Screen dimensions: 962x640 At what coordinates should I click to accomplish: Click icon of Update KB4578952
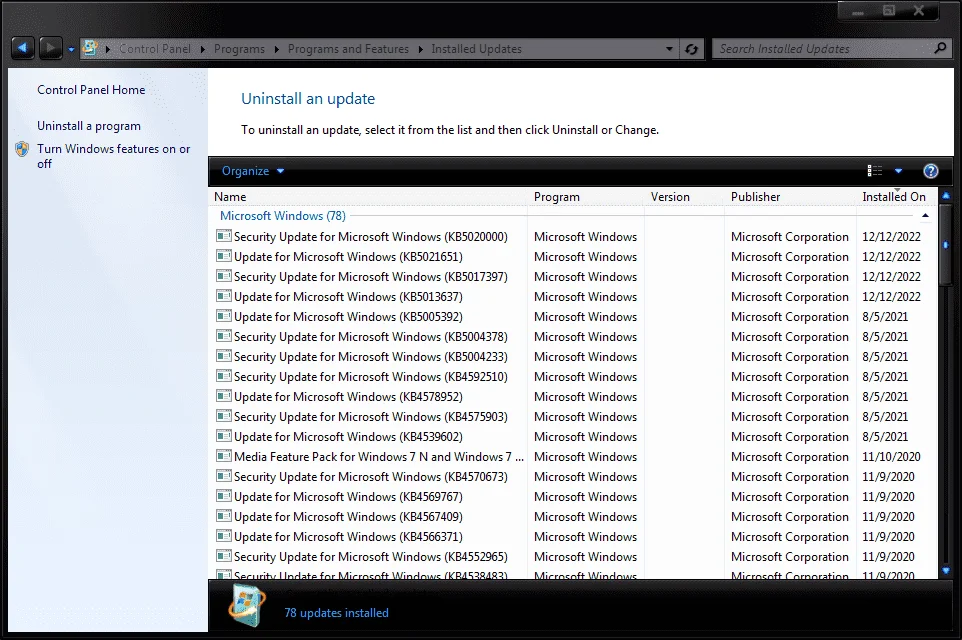point(224,396)
